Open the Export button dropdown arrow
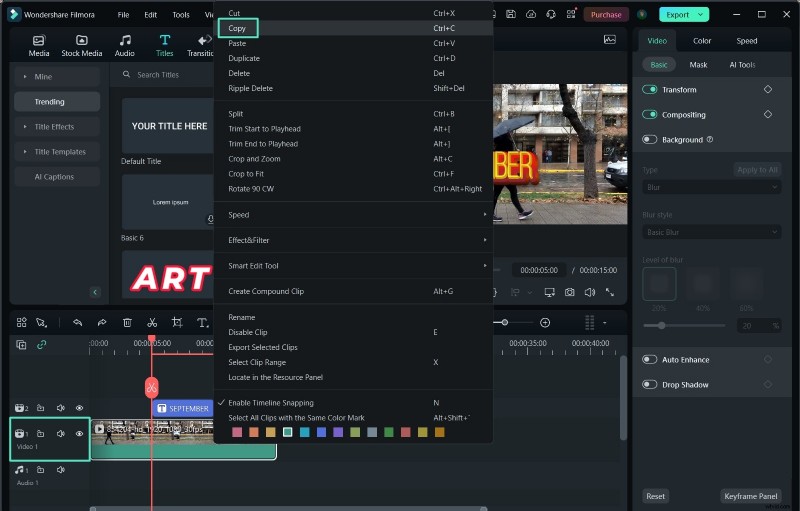The image size is (800, 511). click(701, 15)
